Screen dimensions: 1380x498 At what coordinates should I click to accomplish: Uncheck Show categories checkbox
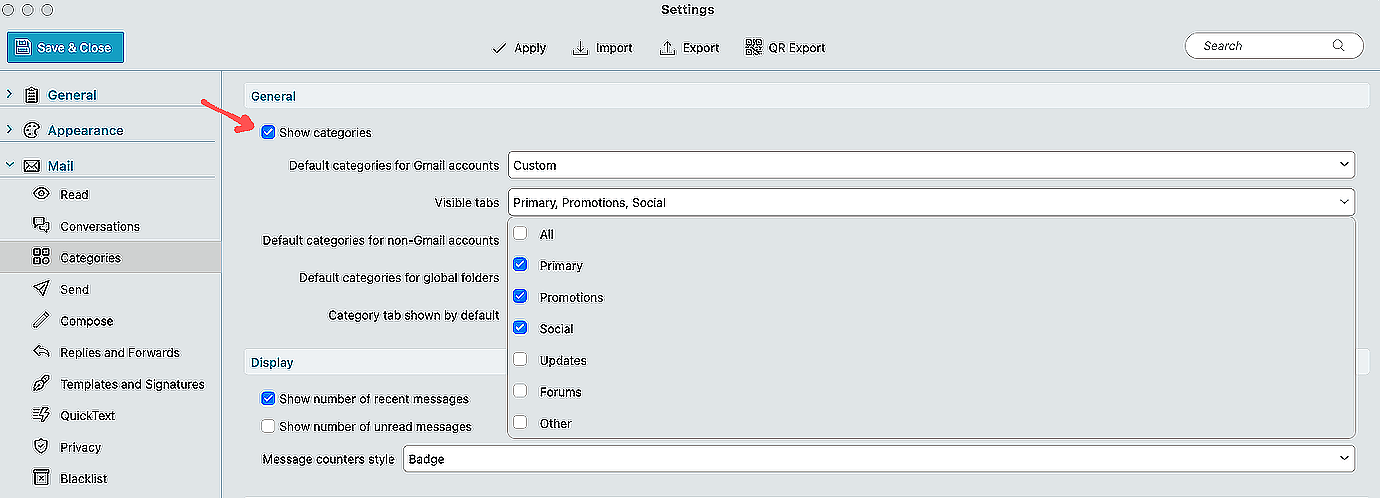[x=268, y=132]
